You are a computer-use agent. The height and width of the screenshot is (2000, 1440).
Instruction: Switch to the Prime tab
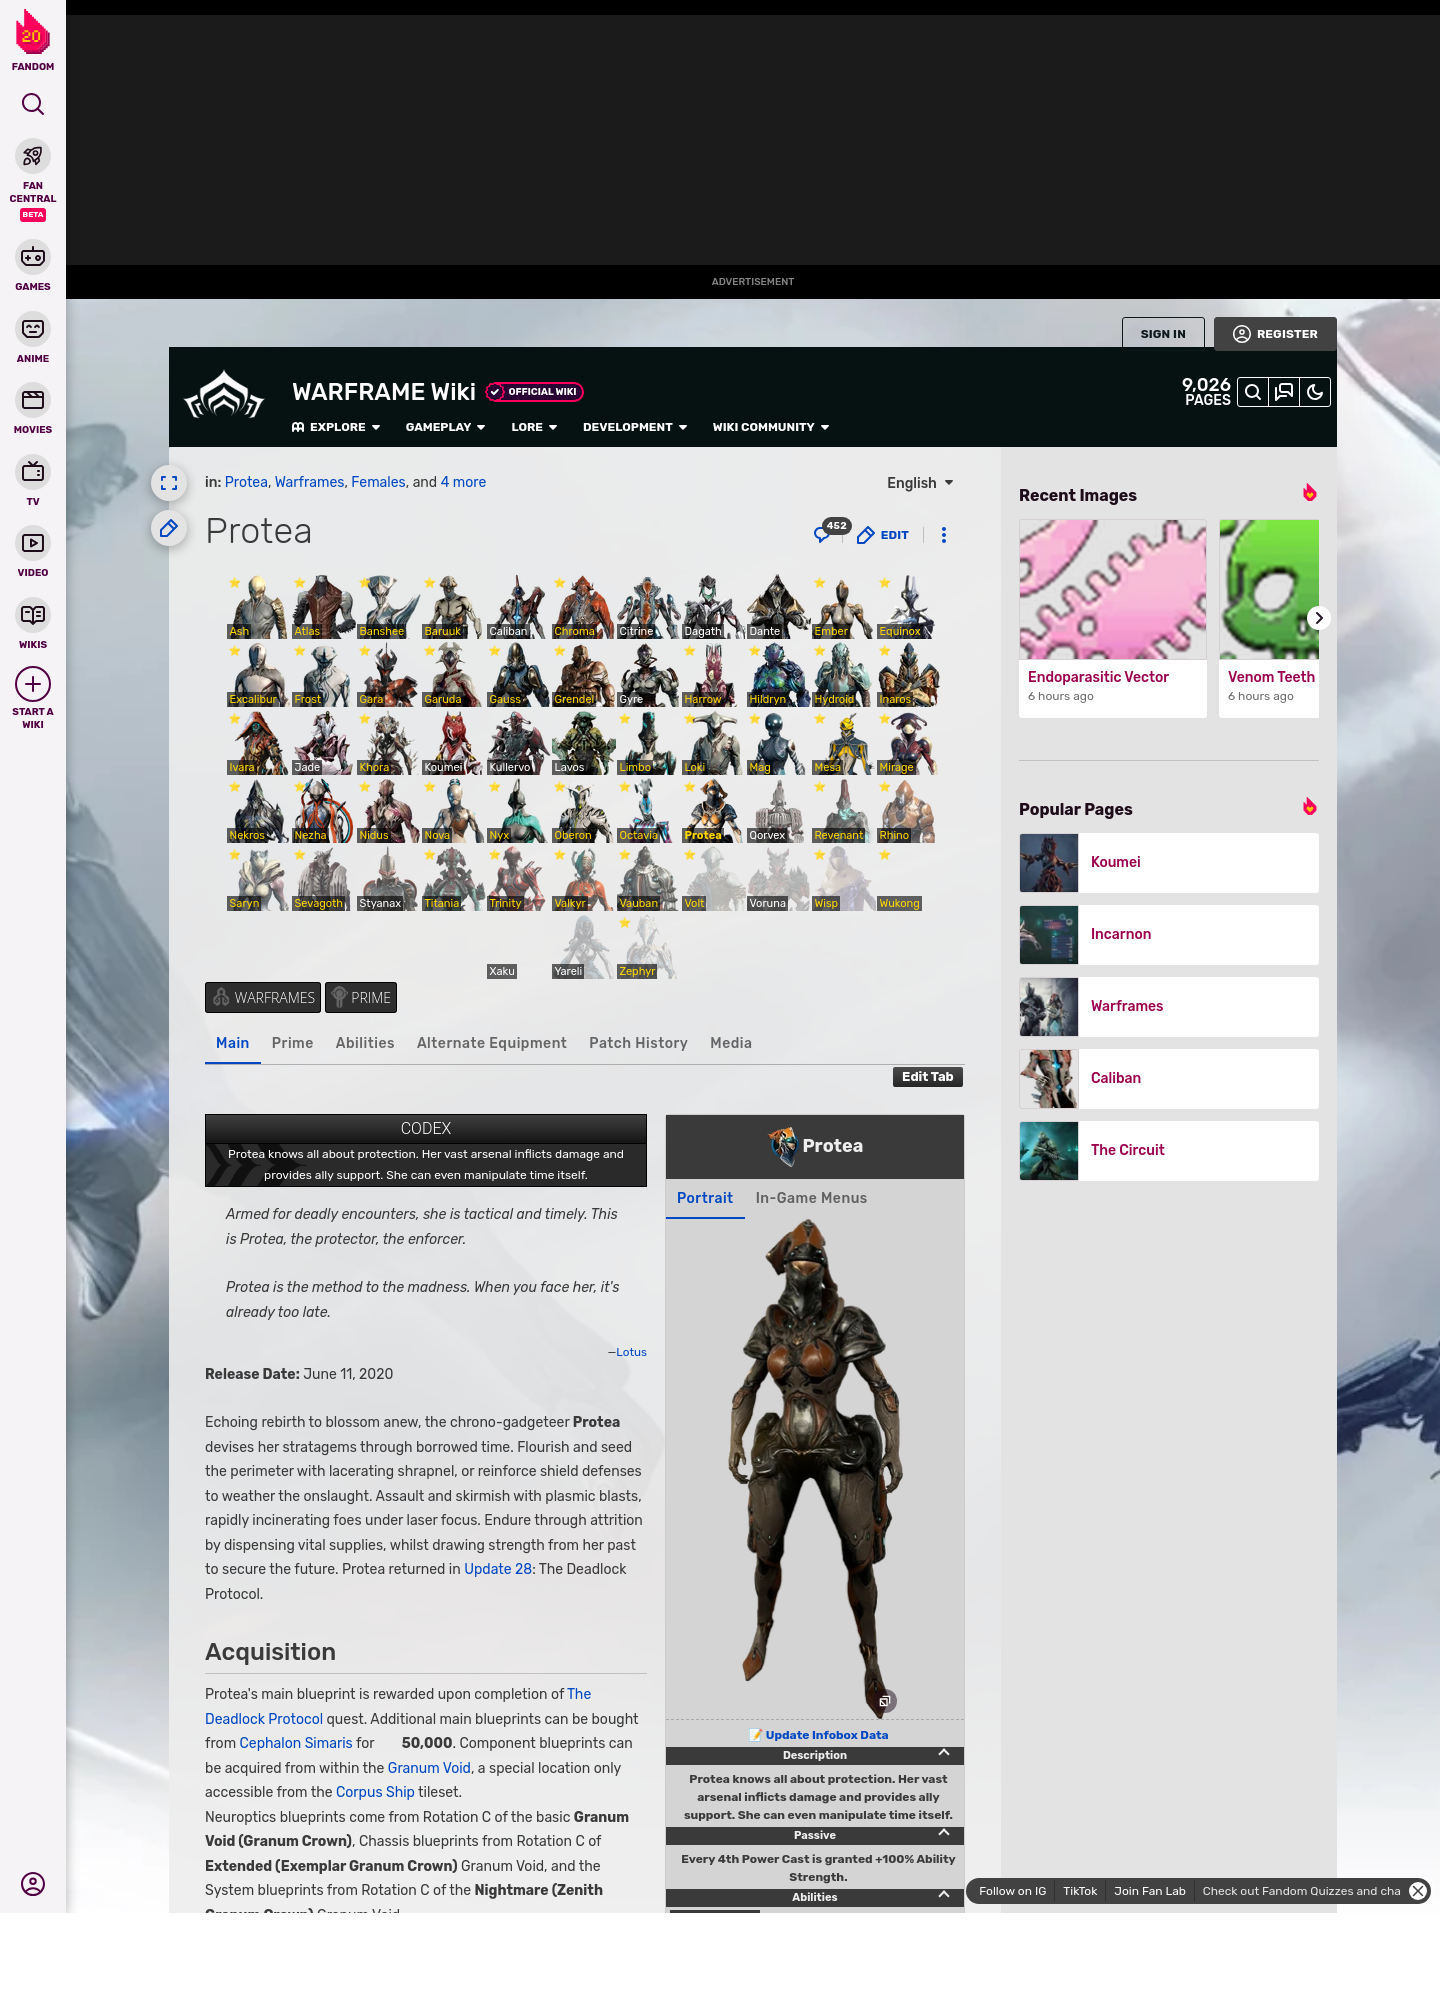tap(292, 1043)
